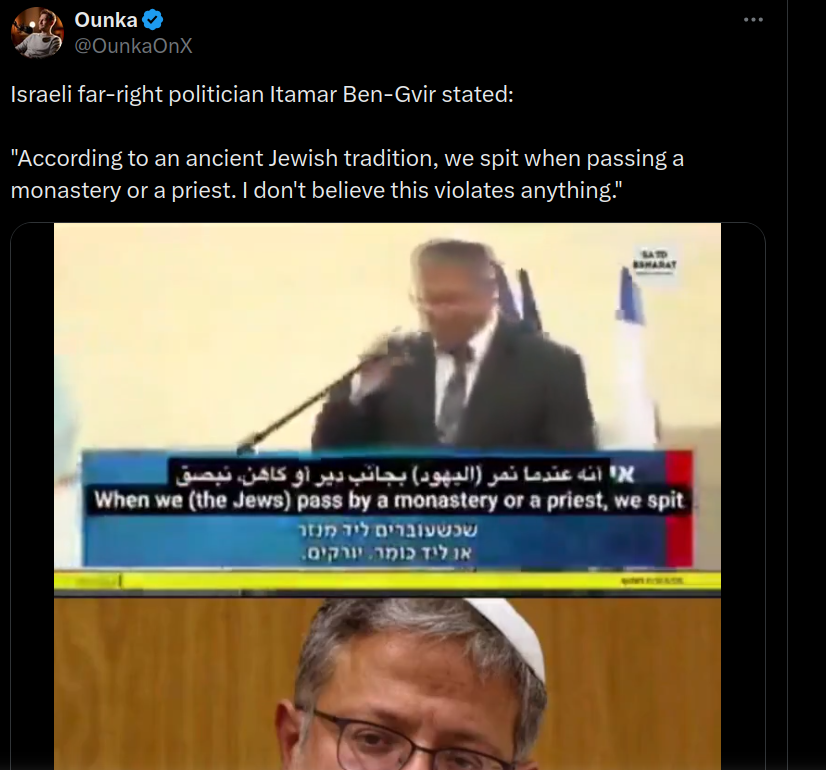
Task: Visit the @OunkaOnX handle link
Action: tap(133, 46)
